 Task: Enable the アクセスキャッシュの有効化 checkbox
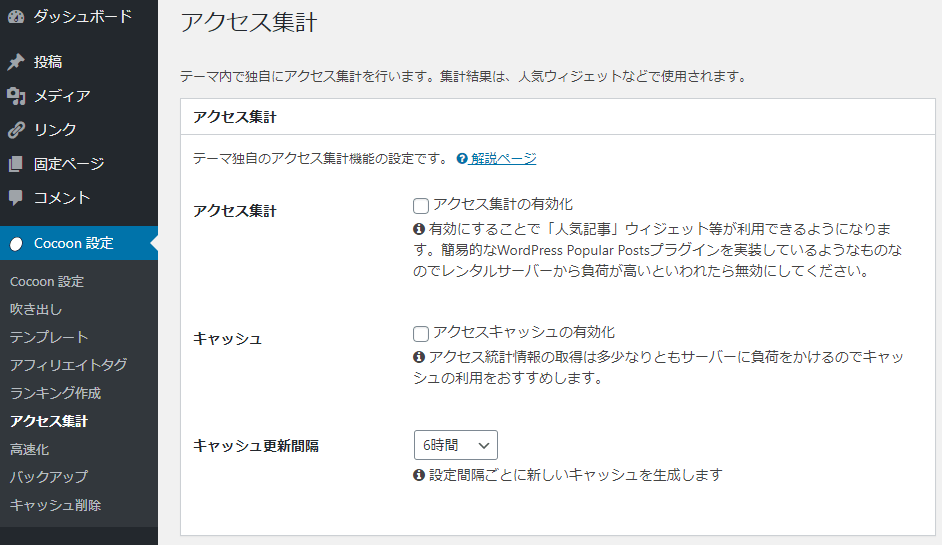(421, 333)
